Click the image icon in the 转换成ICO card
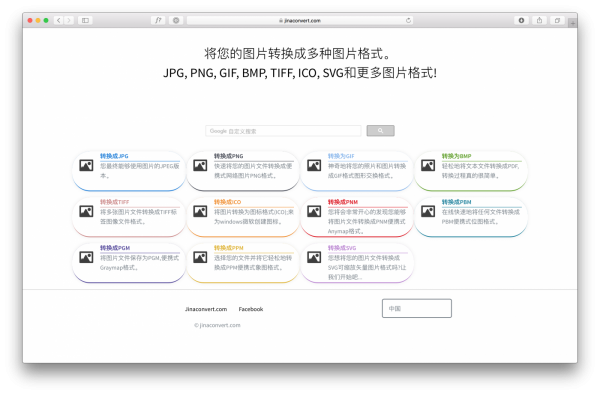This screenshot has width=600, height=395. click(200, 211)
